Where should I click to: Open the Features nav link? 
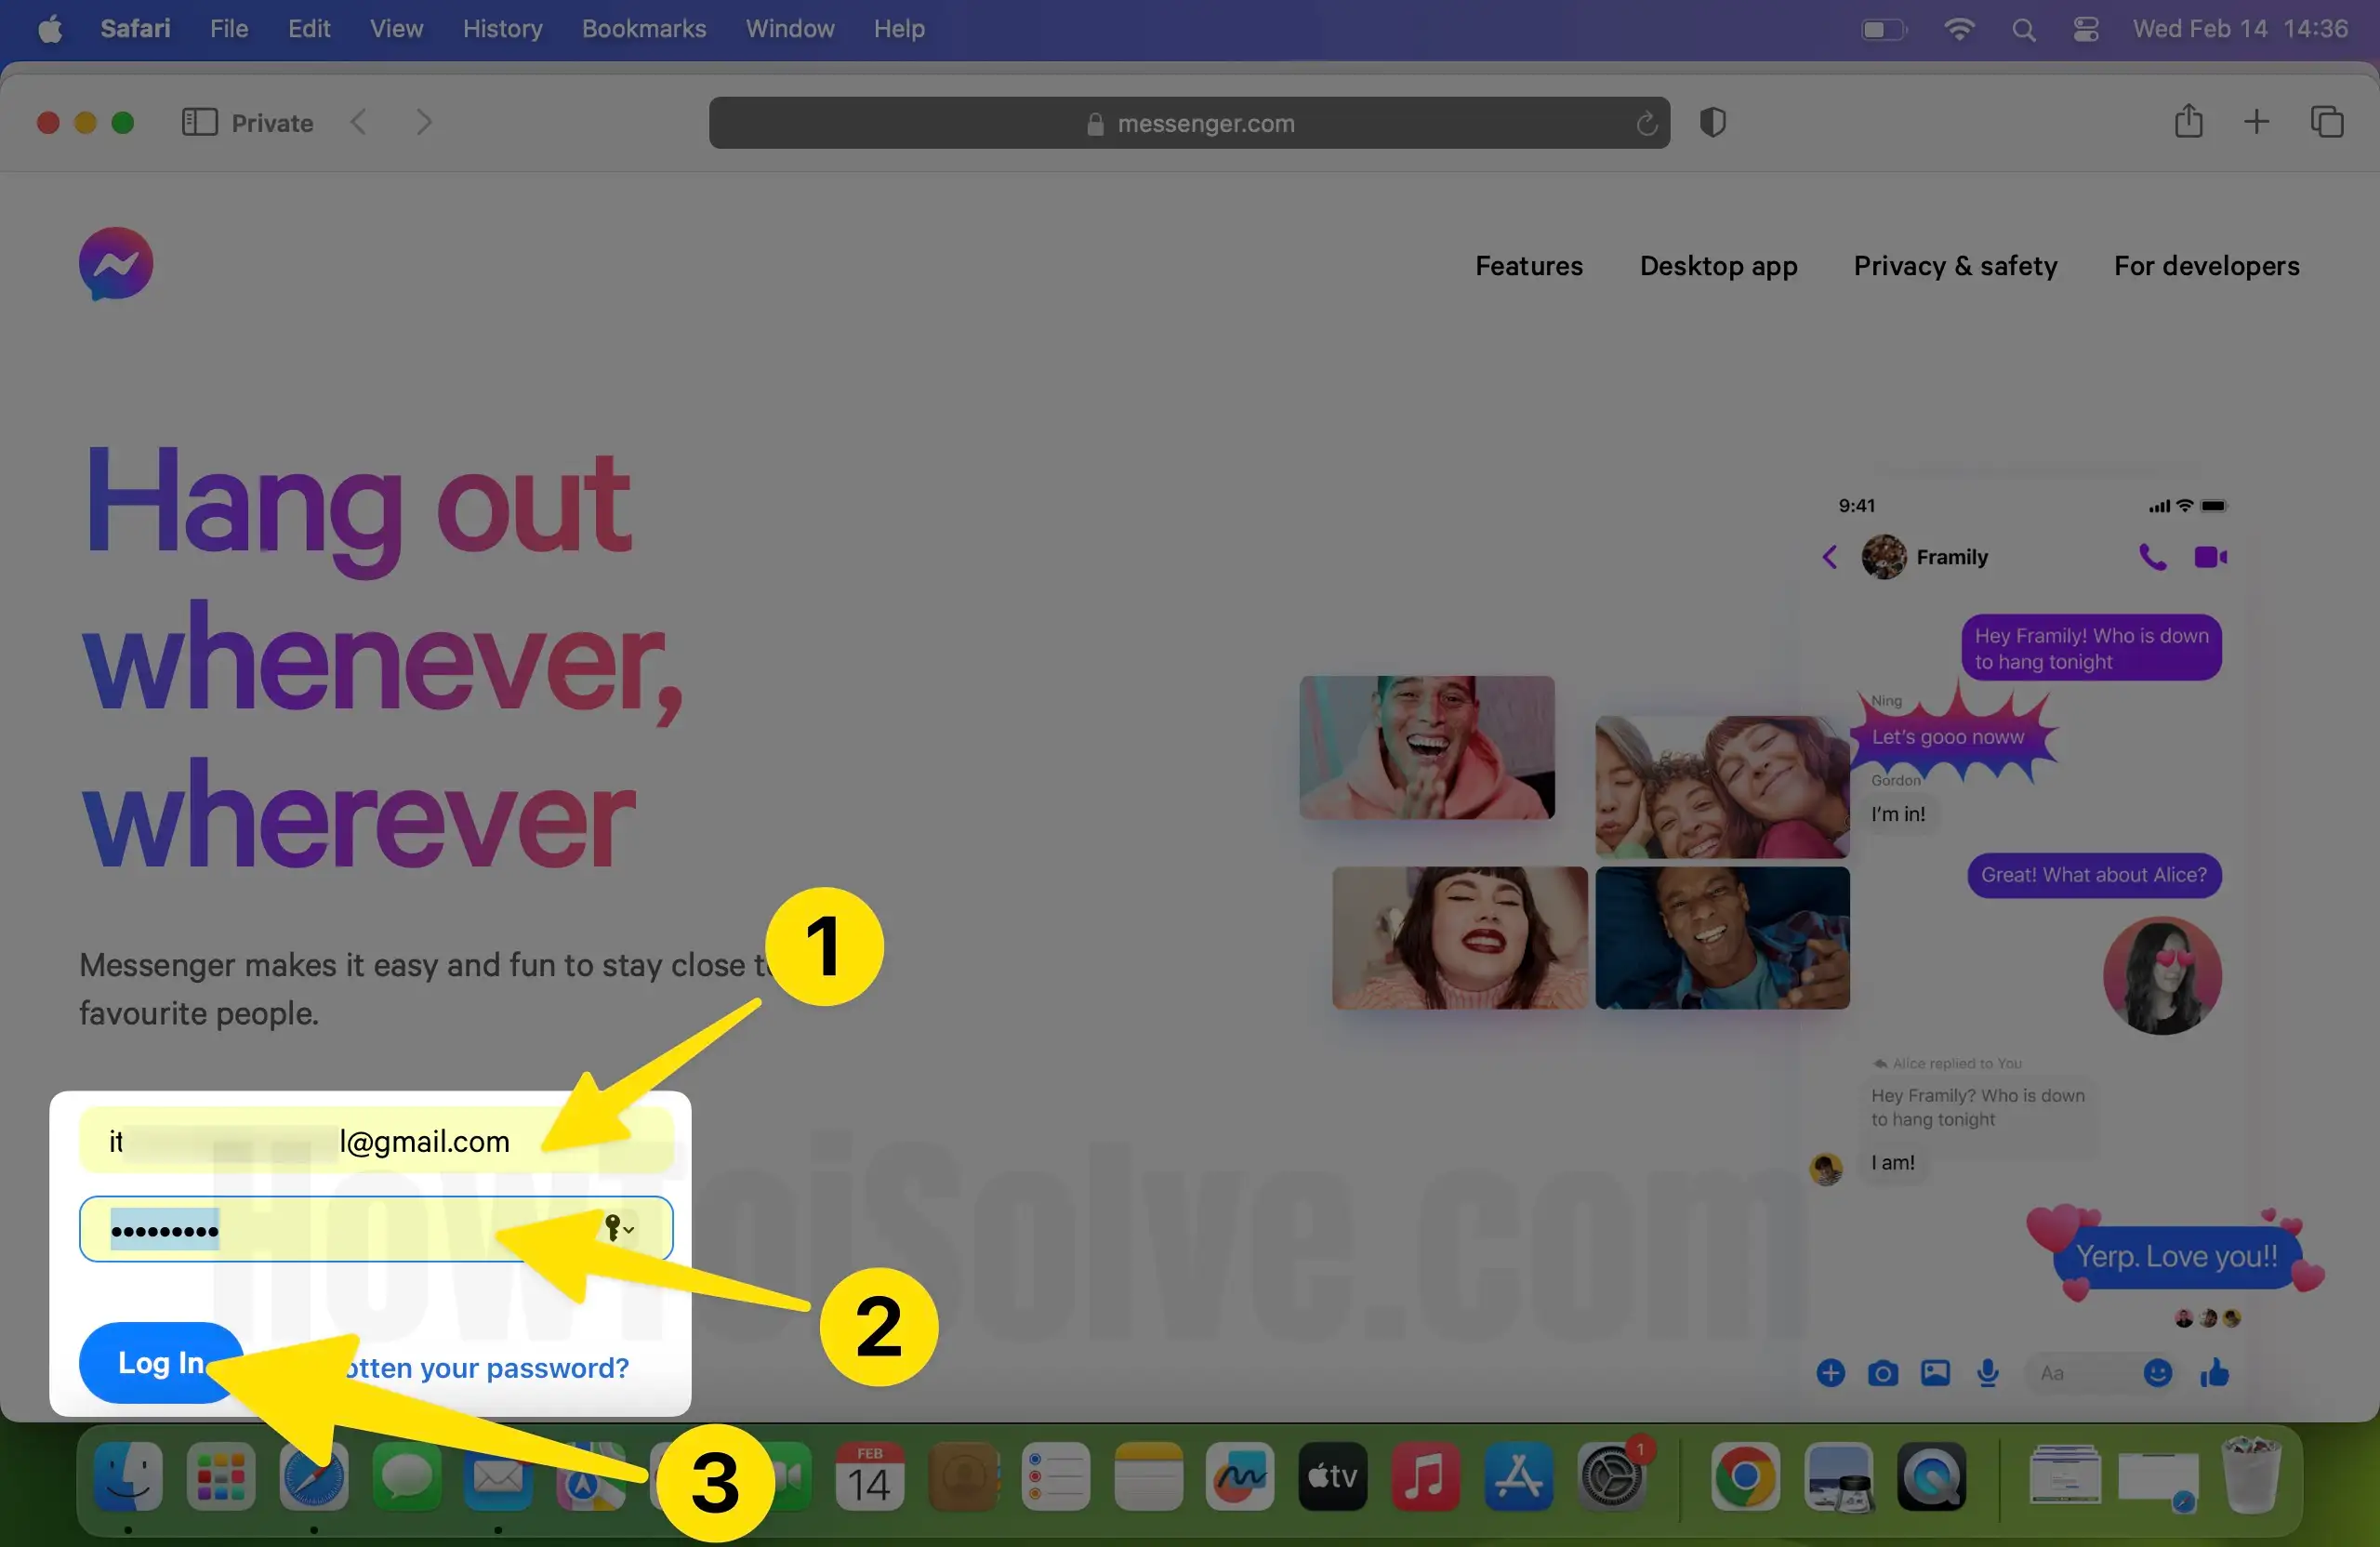tap(1528, 266)
